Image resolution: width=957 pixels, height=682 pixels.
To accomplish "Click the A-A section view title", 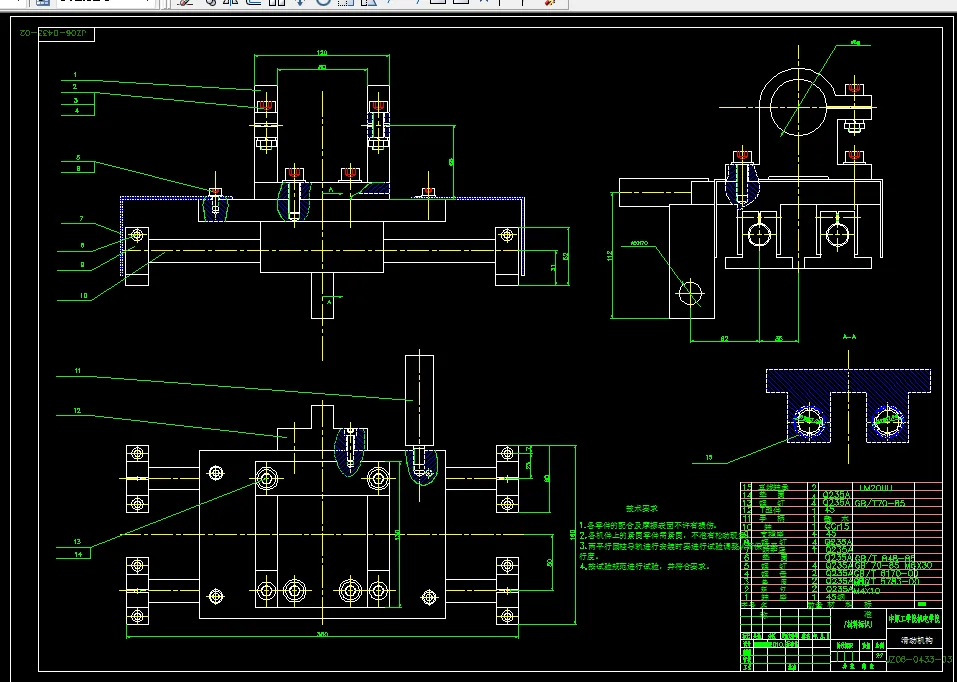I will click(849, 336).
